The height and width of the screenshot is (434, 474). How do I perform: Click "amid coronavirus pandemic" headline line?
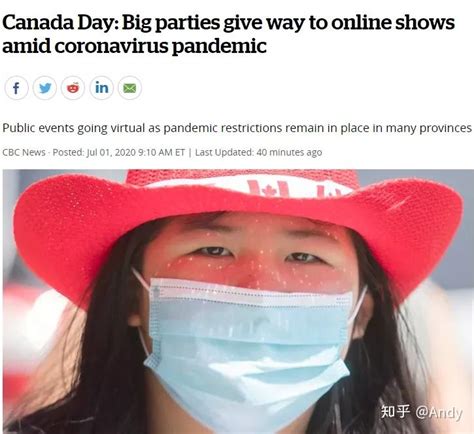coord(135,46)
